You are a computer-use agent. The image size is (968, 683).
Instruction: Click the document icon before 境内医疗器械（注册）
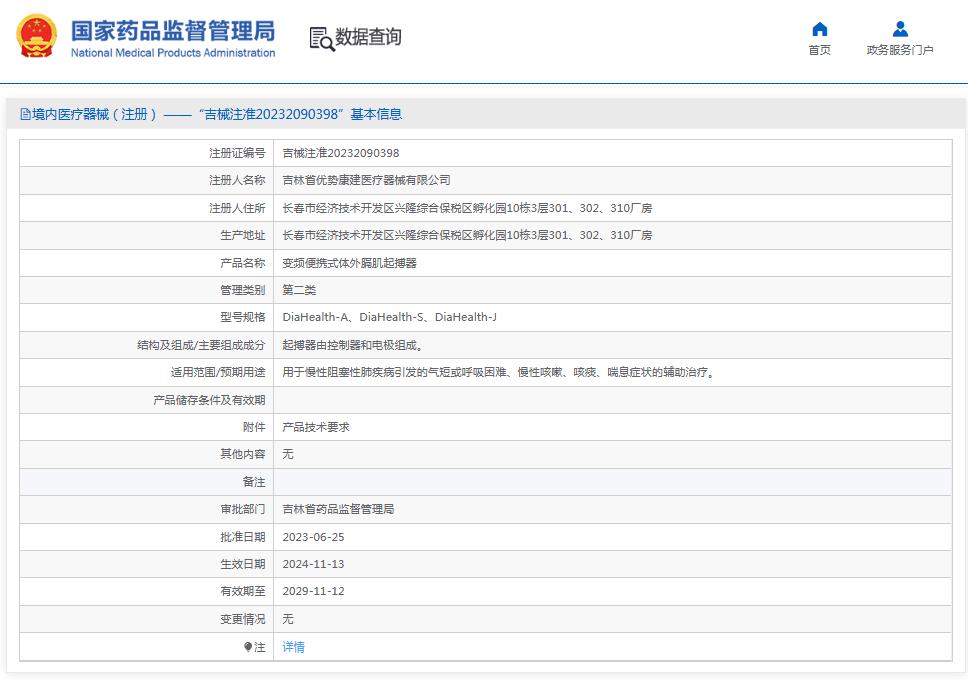click(x=23, y=114)
